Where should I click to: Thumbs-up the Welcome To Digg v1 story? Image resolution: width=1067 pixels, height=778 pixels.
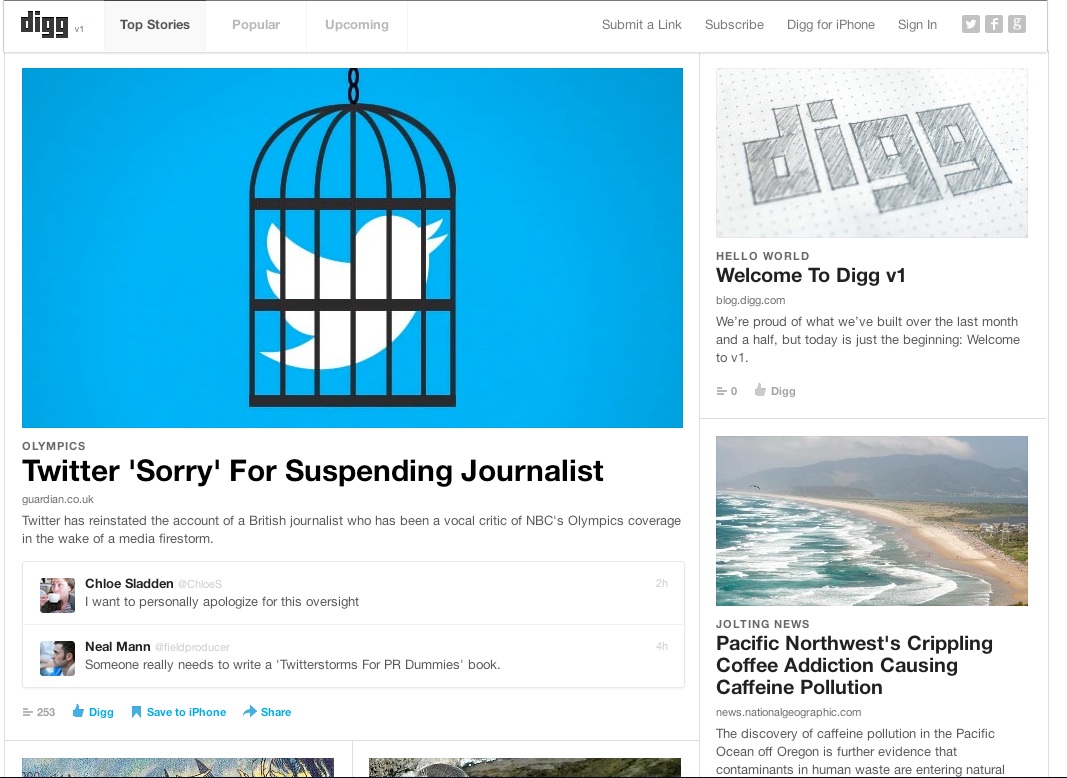760,391
